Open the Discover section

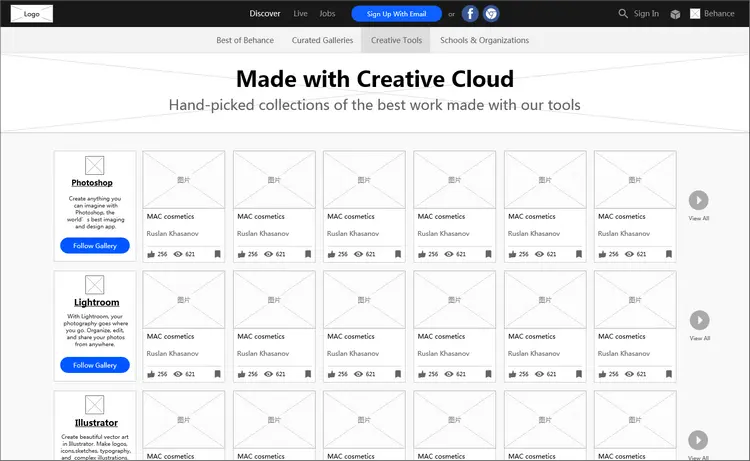click(x=265, y=13)
